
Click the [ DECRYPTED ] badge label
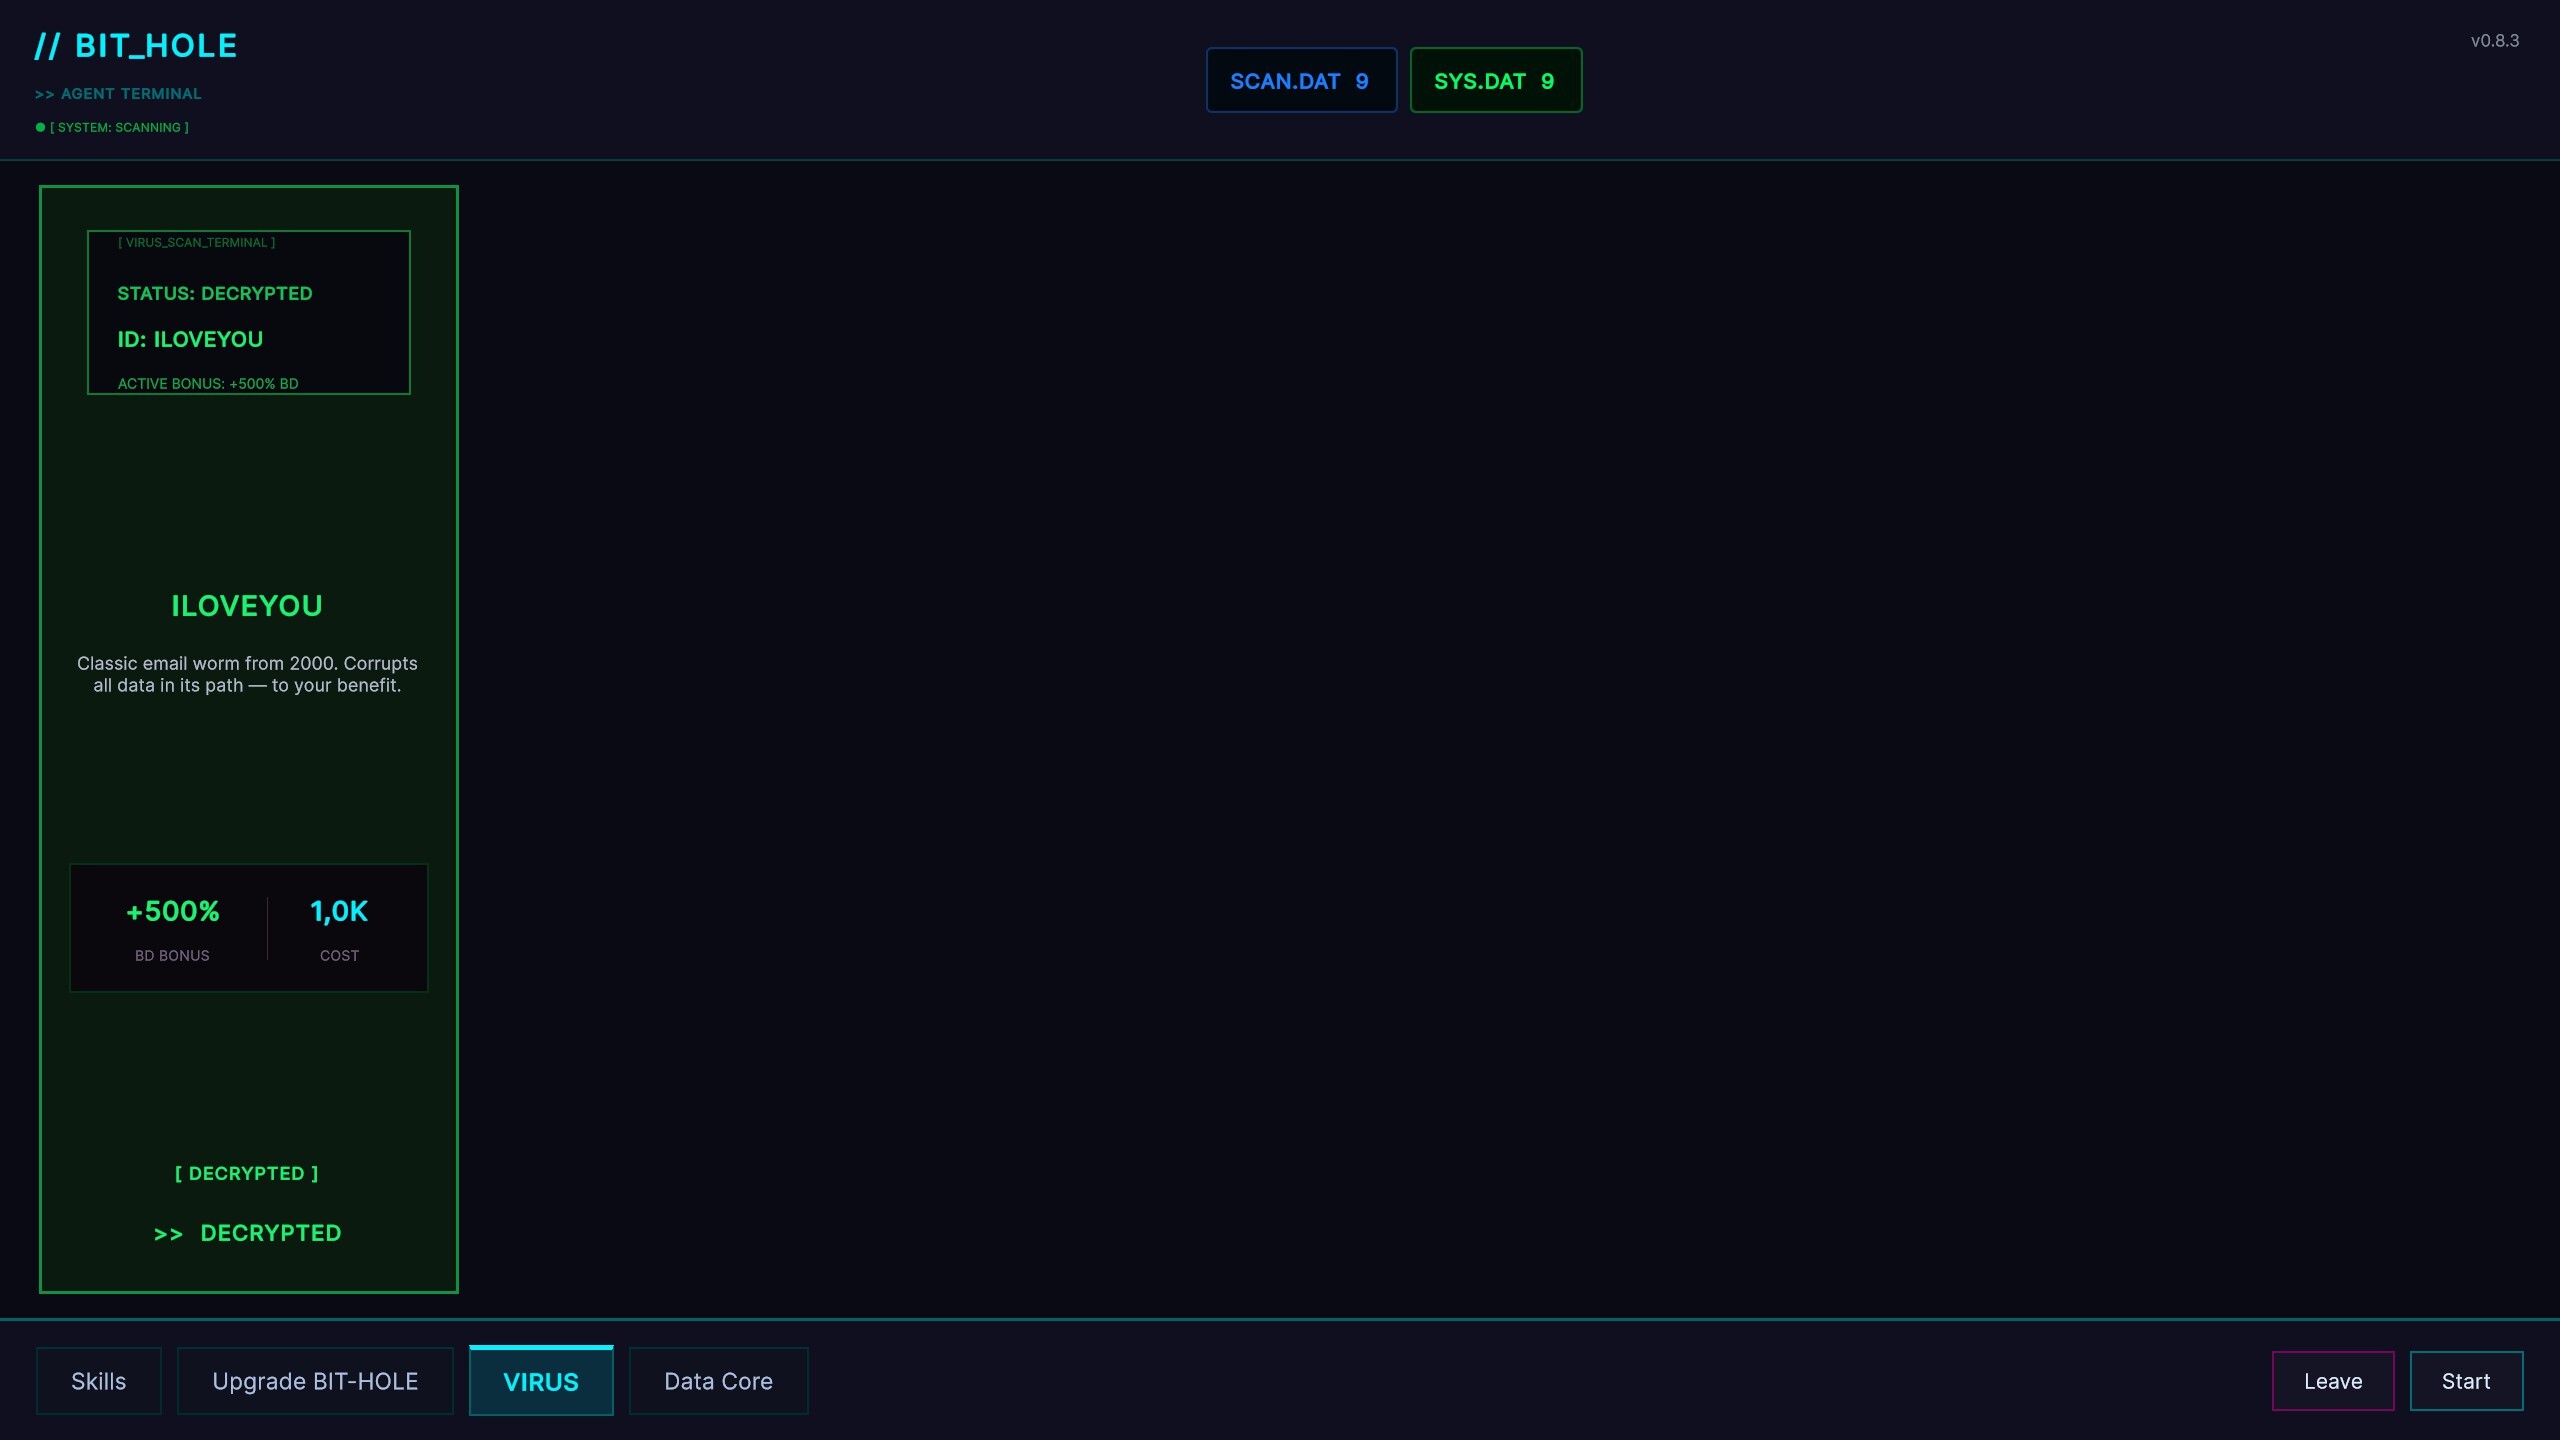[x=247, y=1173]
